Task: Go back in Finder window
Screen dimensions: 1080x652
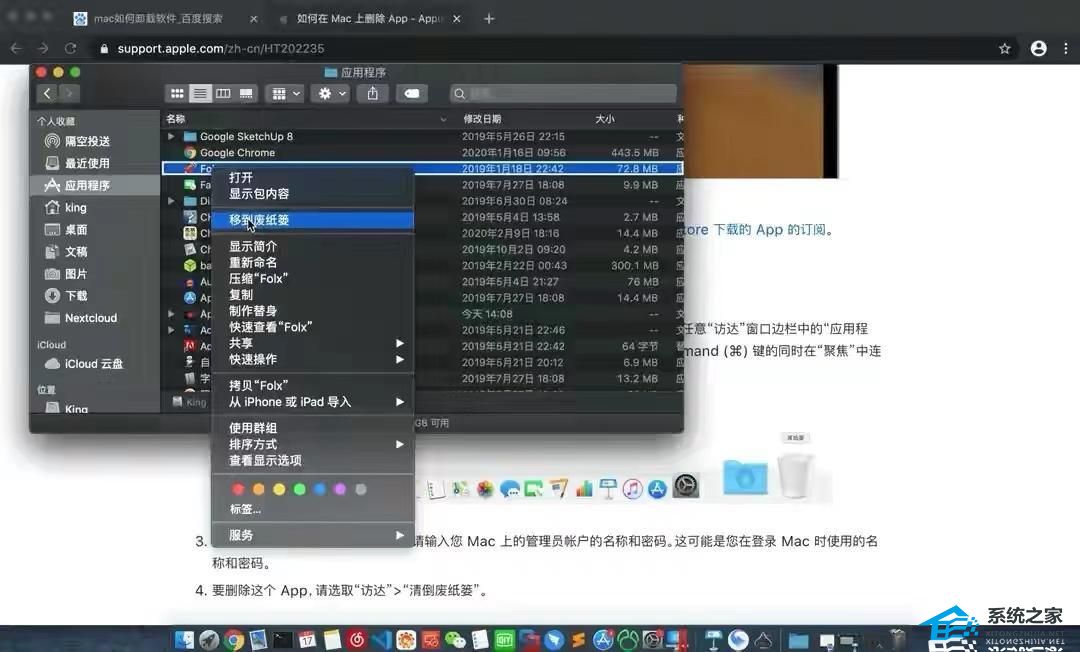Action: point(47,93)
